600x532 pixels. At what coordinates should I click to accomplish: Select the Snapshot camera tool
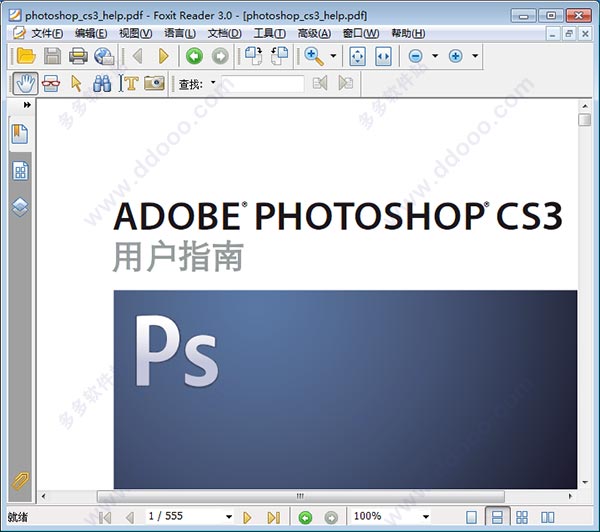pyautogui.click(x=154, y=83)
